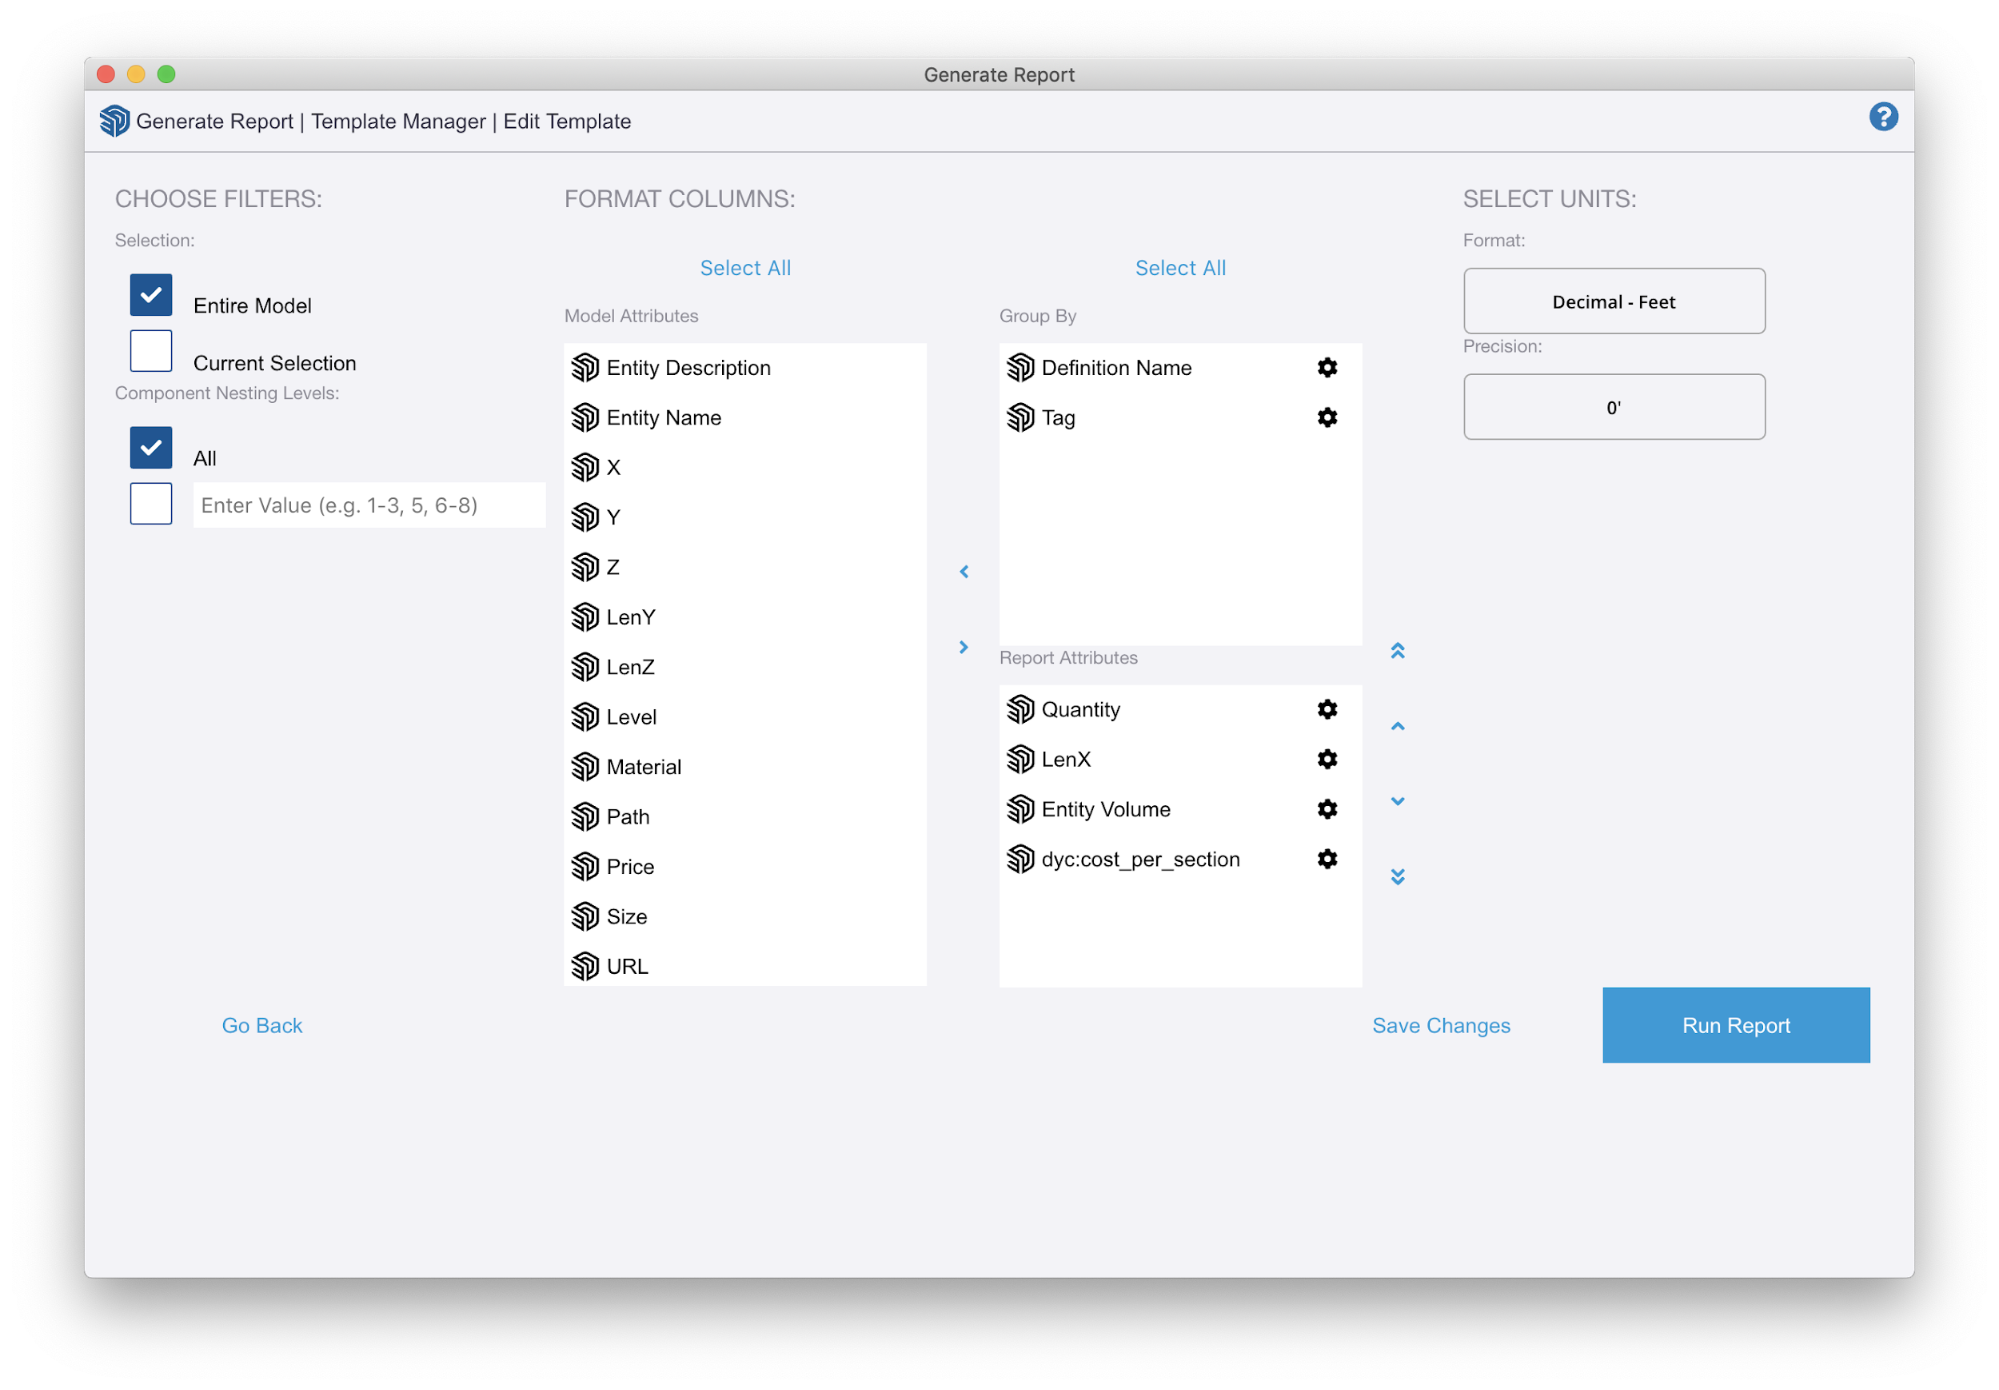Select the Go Back link

click(261, 1025)
